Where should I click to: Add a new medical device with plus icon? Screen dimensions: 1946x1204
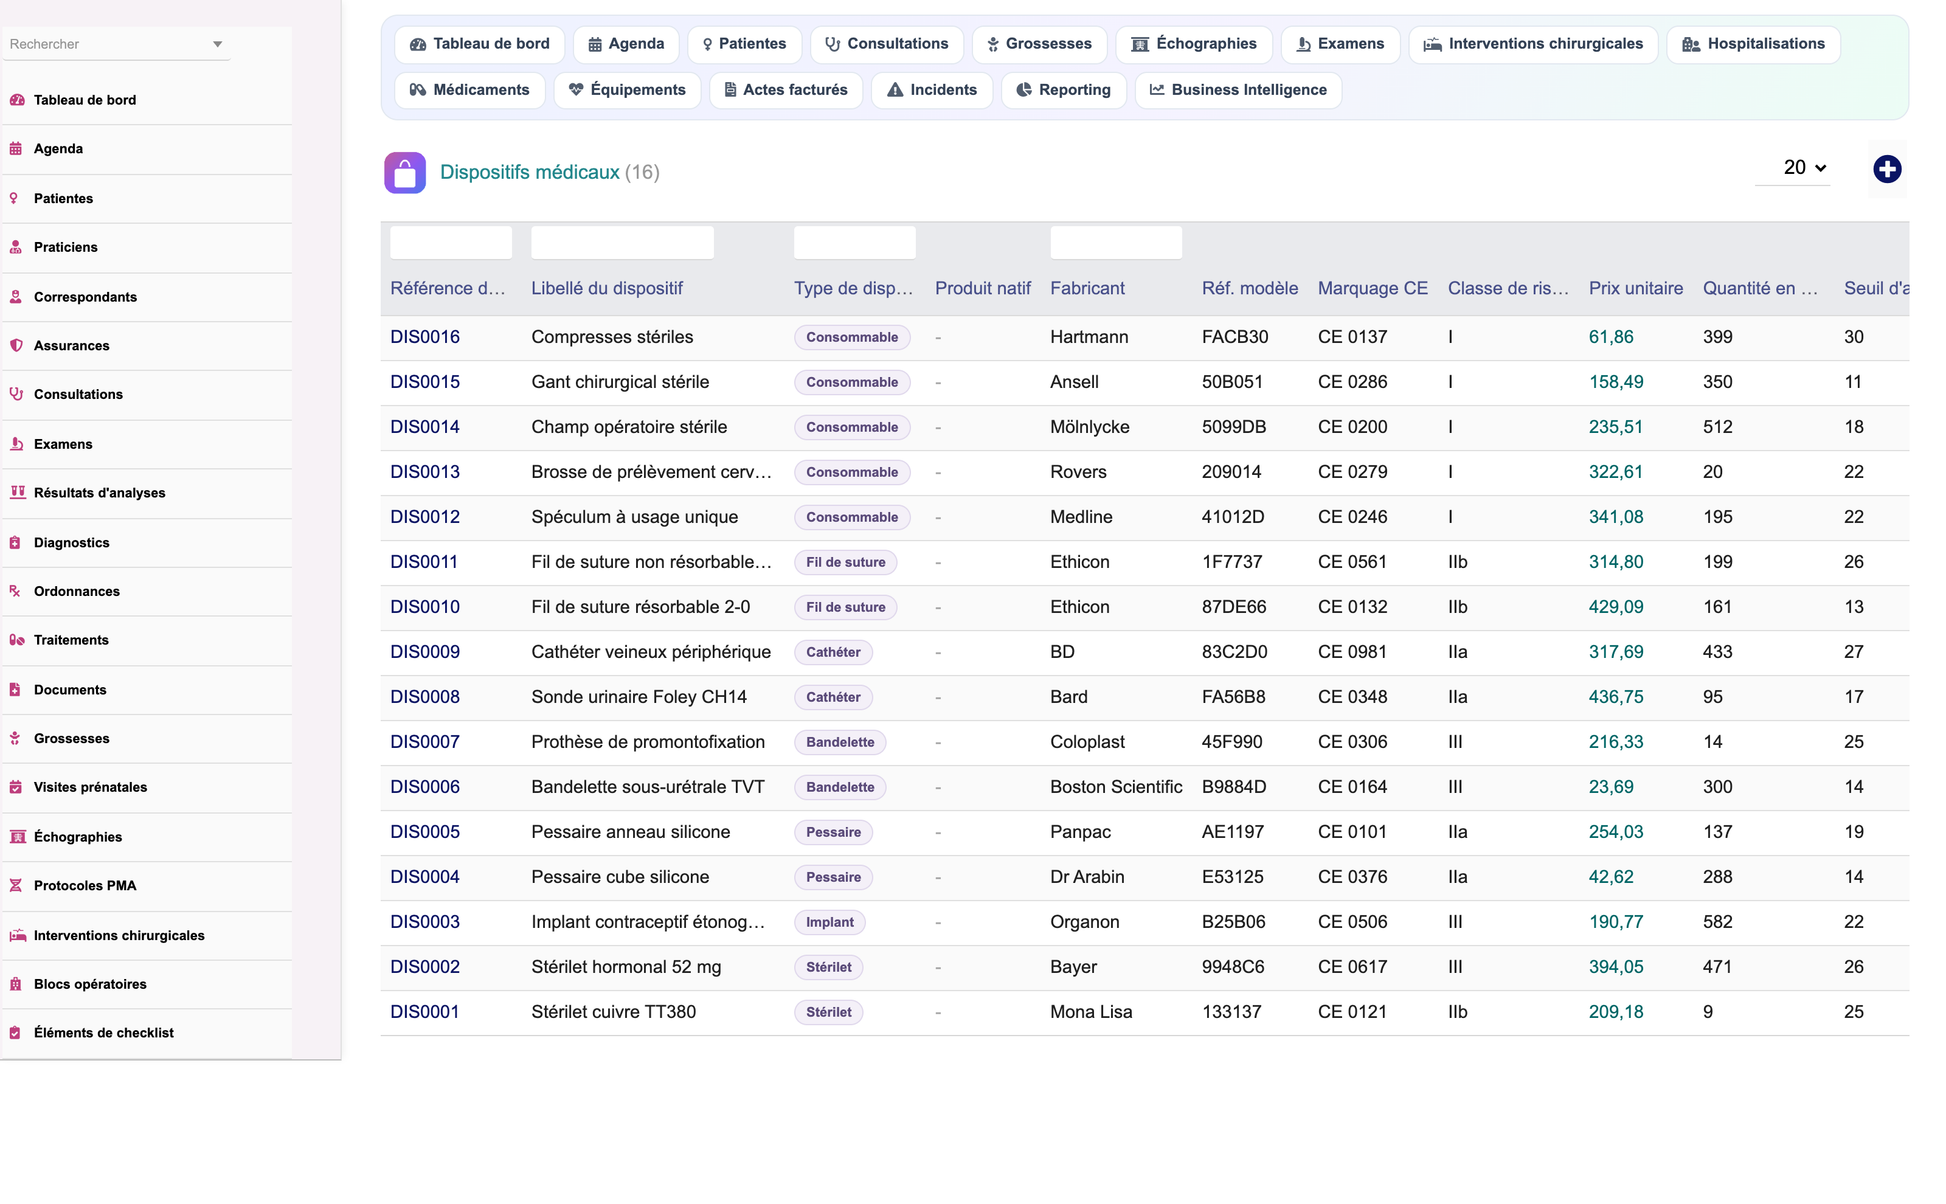1886,169
